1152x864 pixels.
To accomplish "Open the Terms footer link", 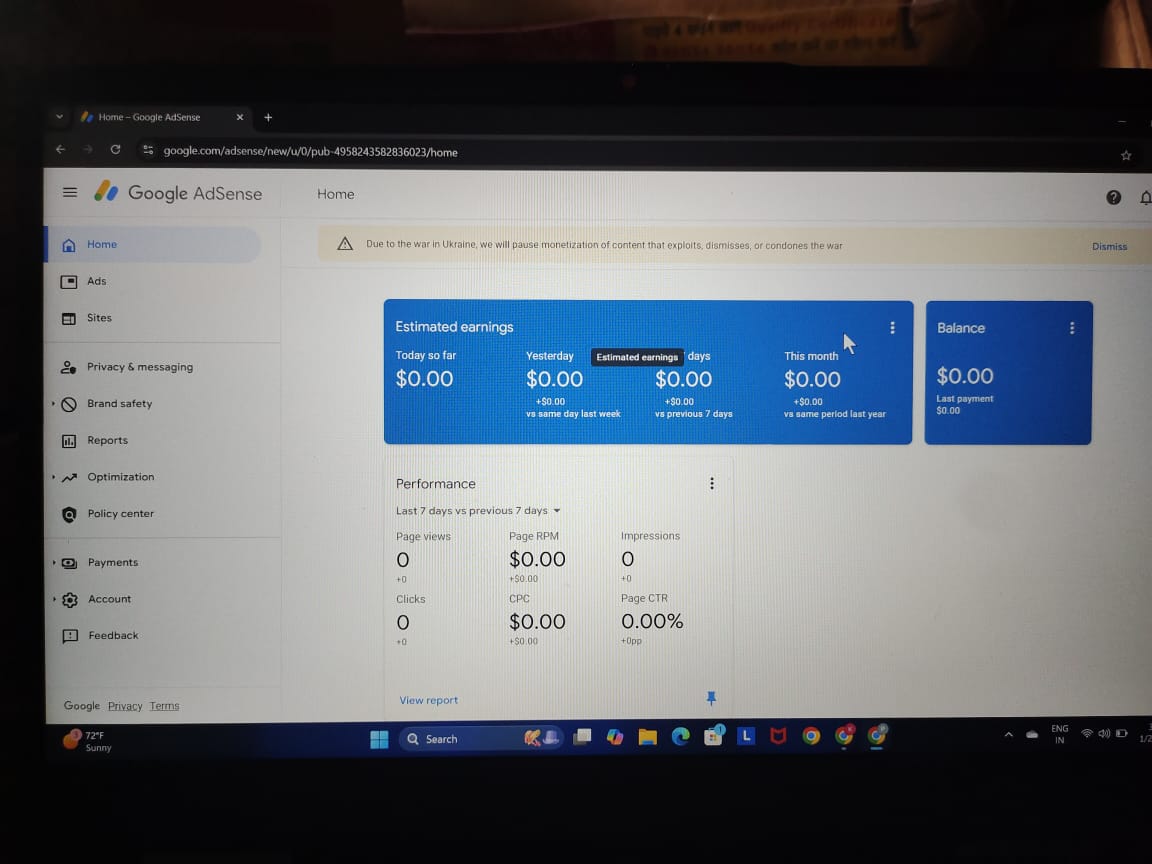I will (x=164, y=706).
